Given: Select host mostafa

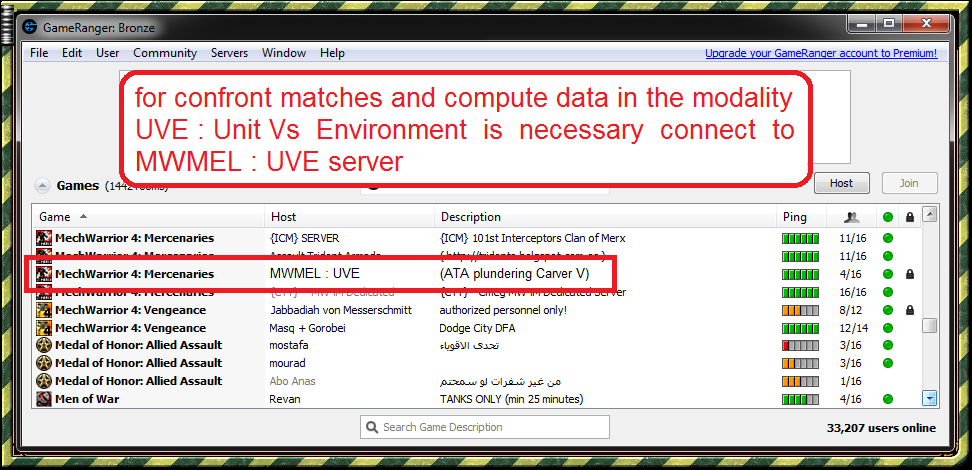Looking at the screenshot, I should (288, 345).
